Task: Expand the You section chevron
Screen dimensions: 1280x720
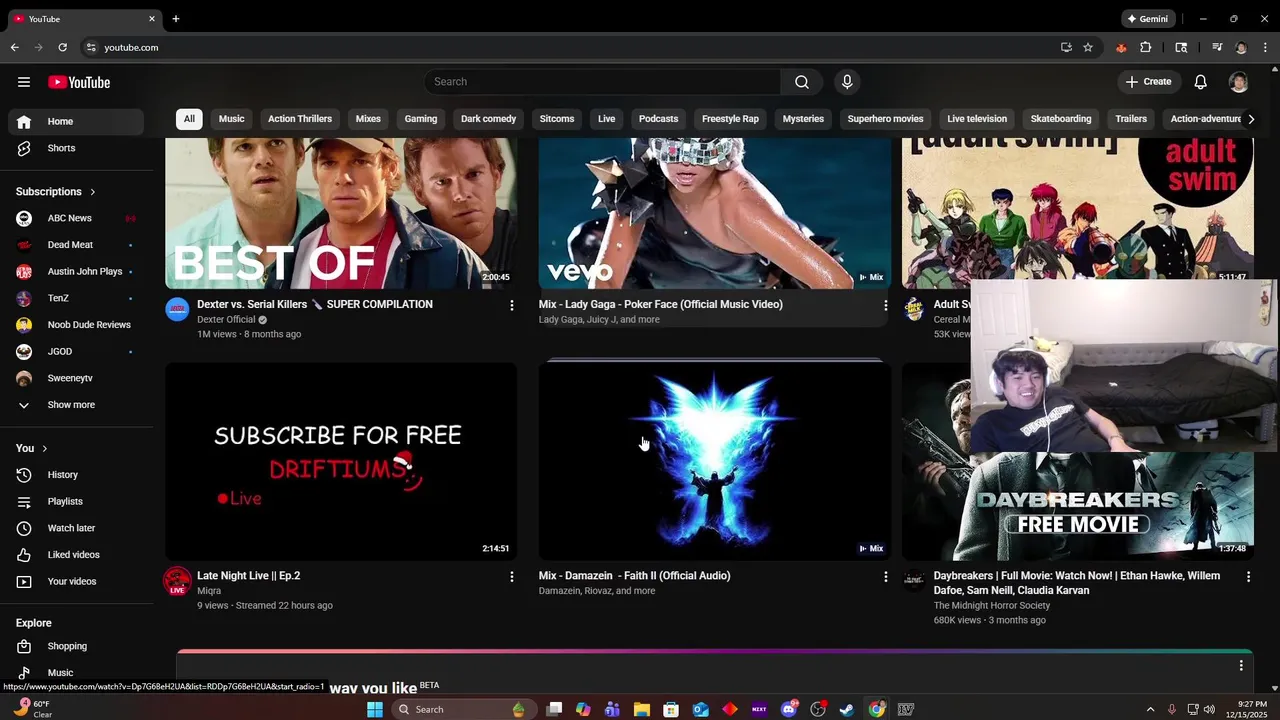Action: coord(44,448)
